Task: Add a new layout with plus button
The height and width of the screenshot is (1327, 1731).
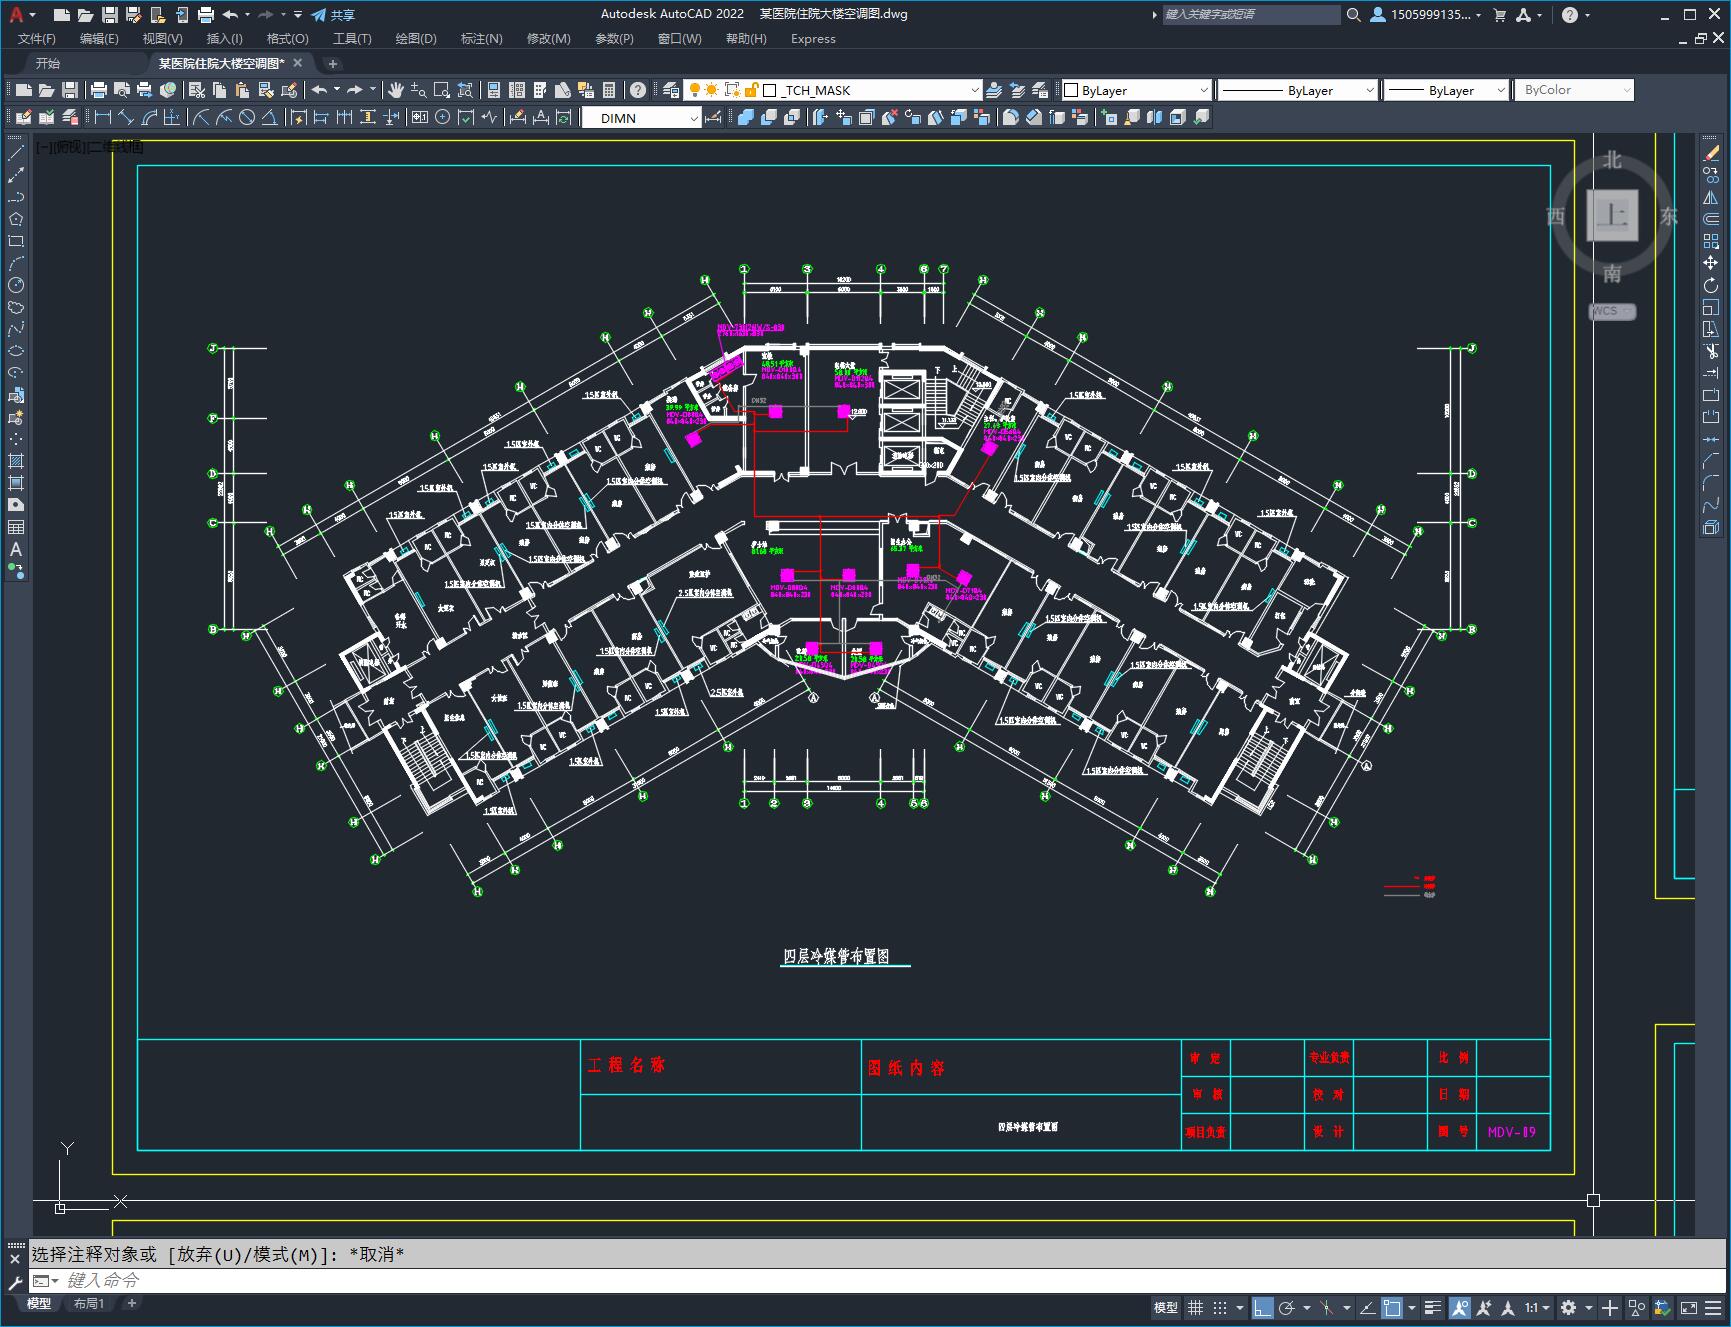Action: pyautogui.click(x=132, y=1303)
